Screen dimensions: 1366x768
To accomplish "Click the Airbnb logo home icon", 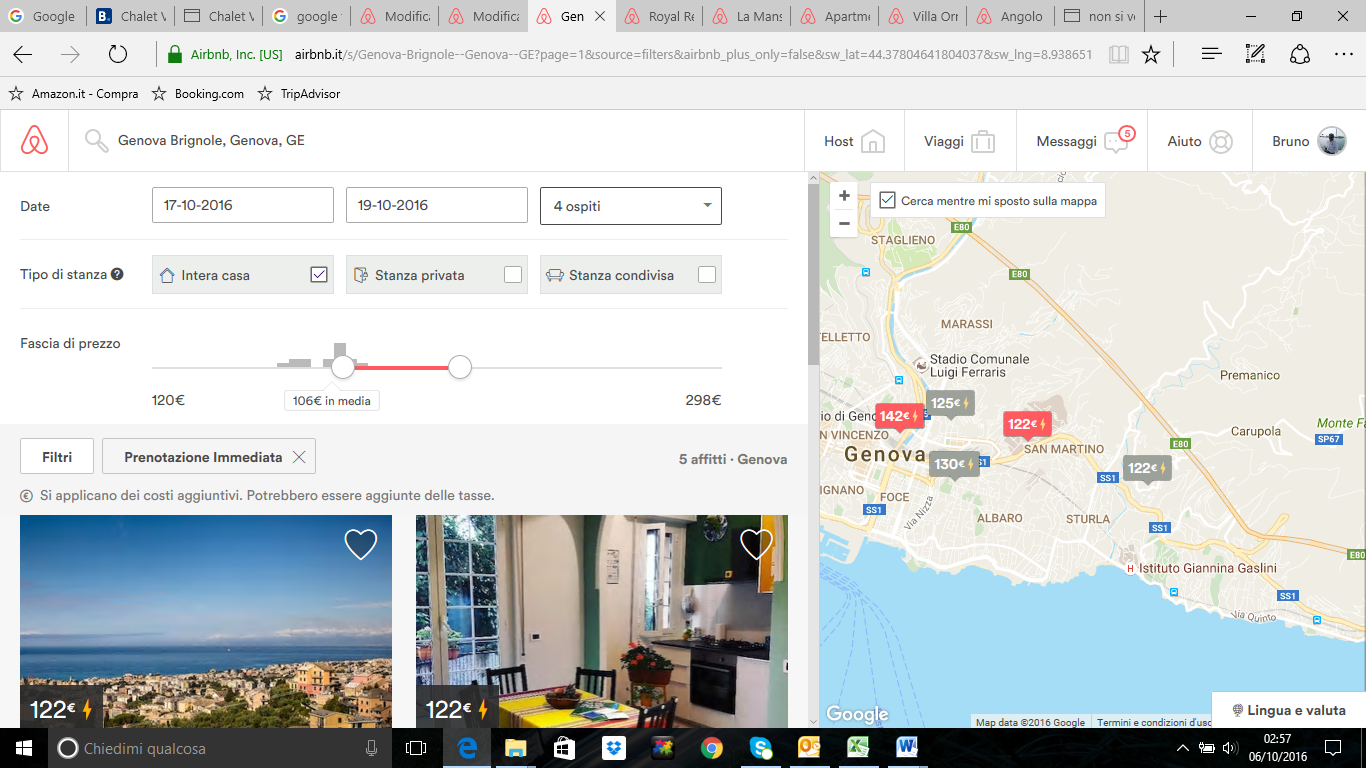I will click(x=34, y=141).
